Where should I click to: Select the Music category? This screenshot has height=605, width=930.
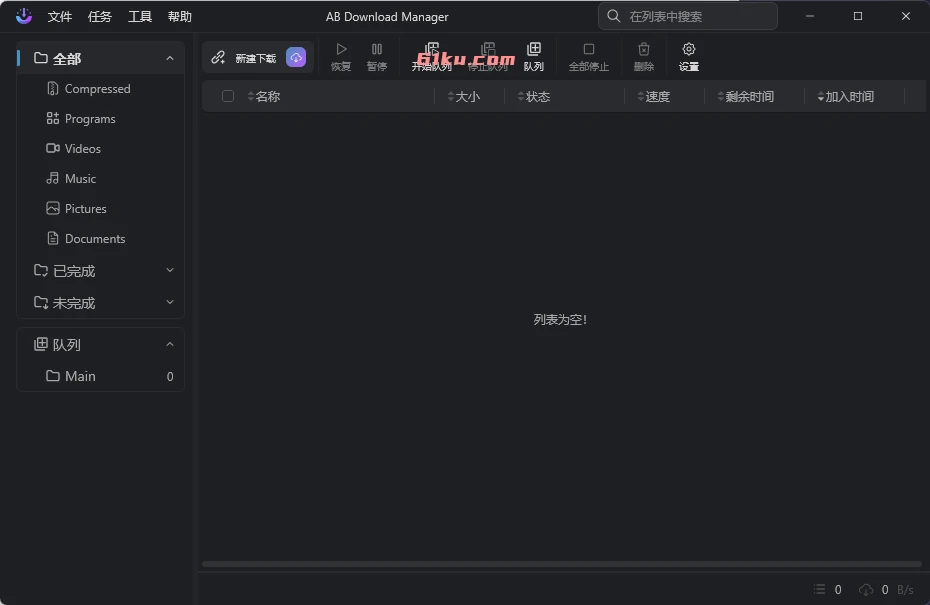100,179
